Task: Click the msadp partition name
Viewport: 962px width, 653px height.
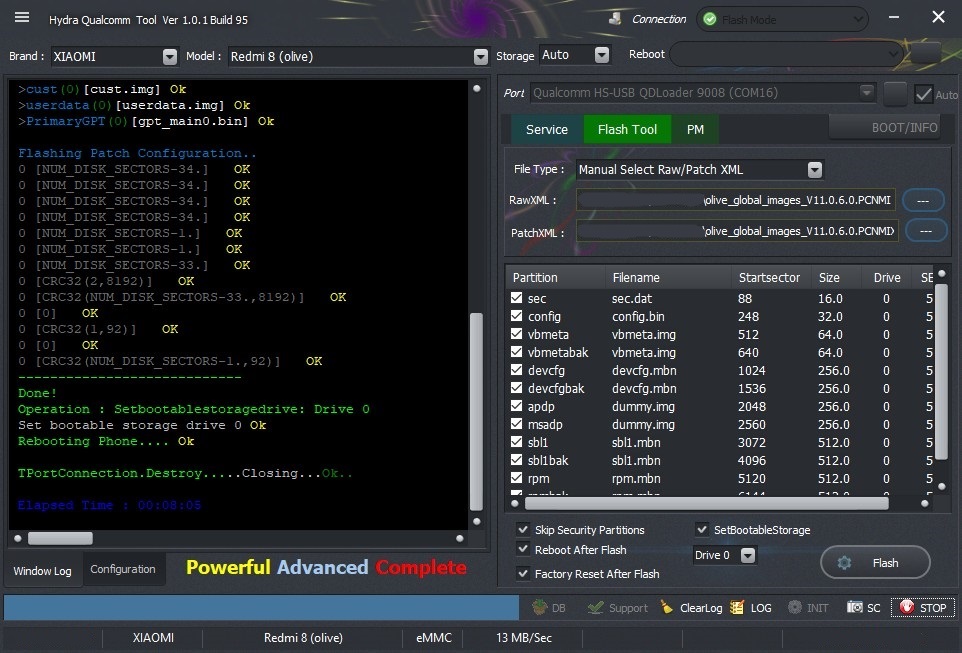Action: pos(545,424)
